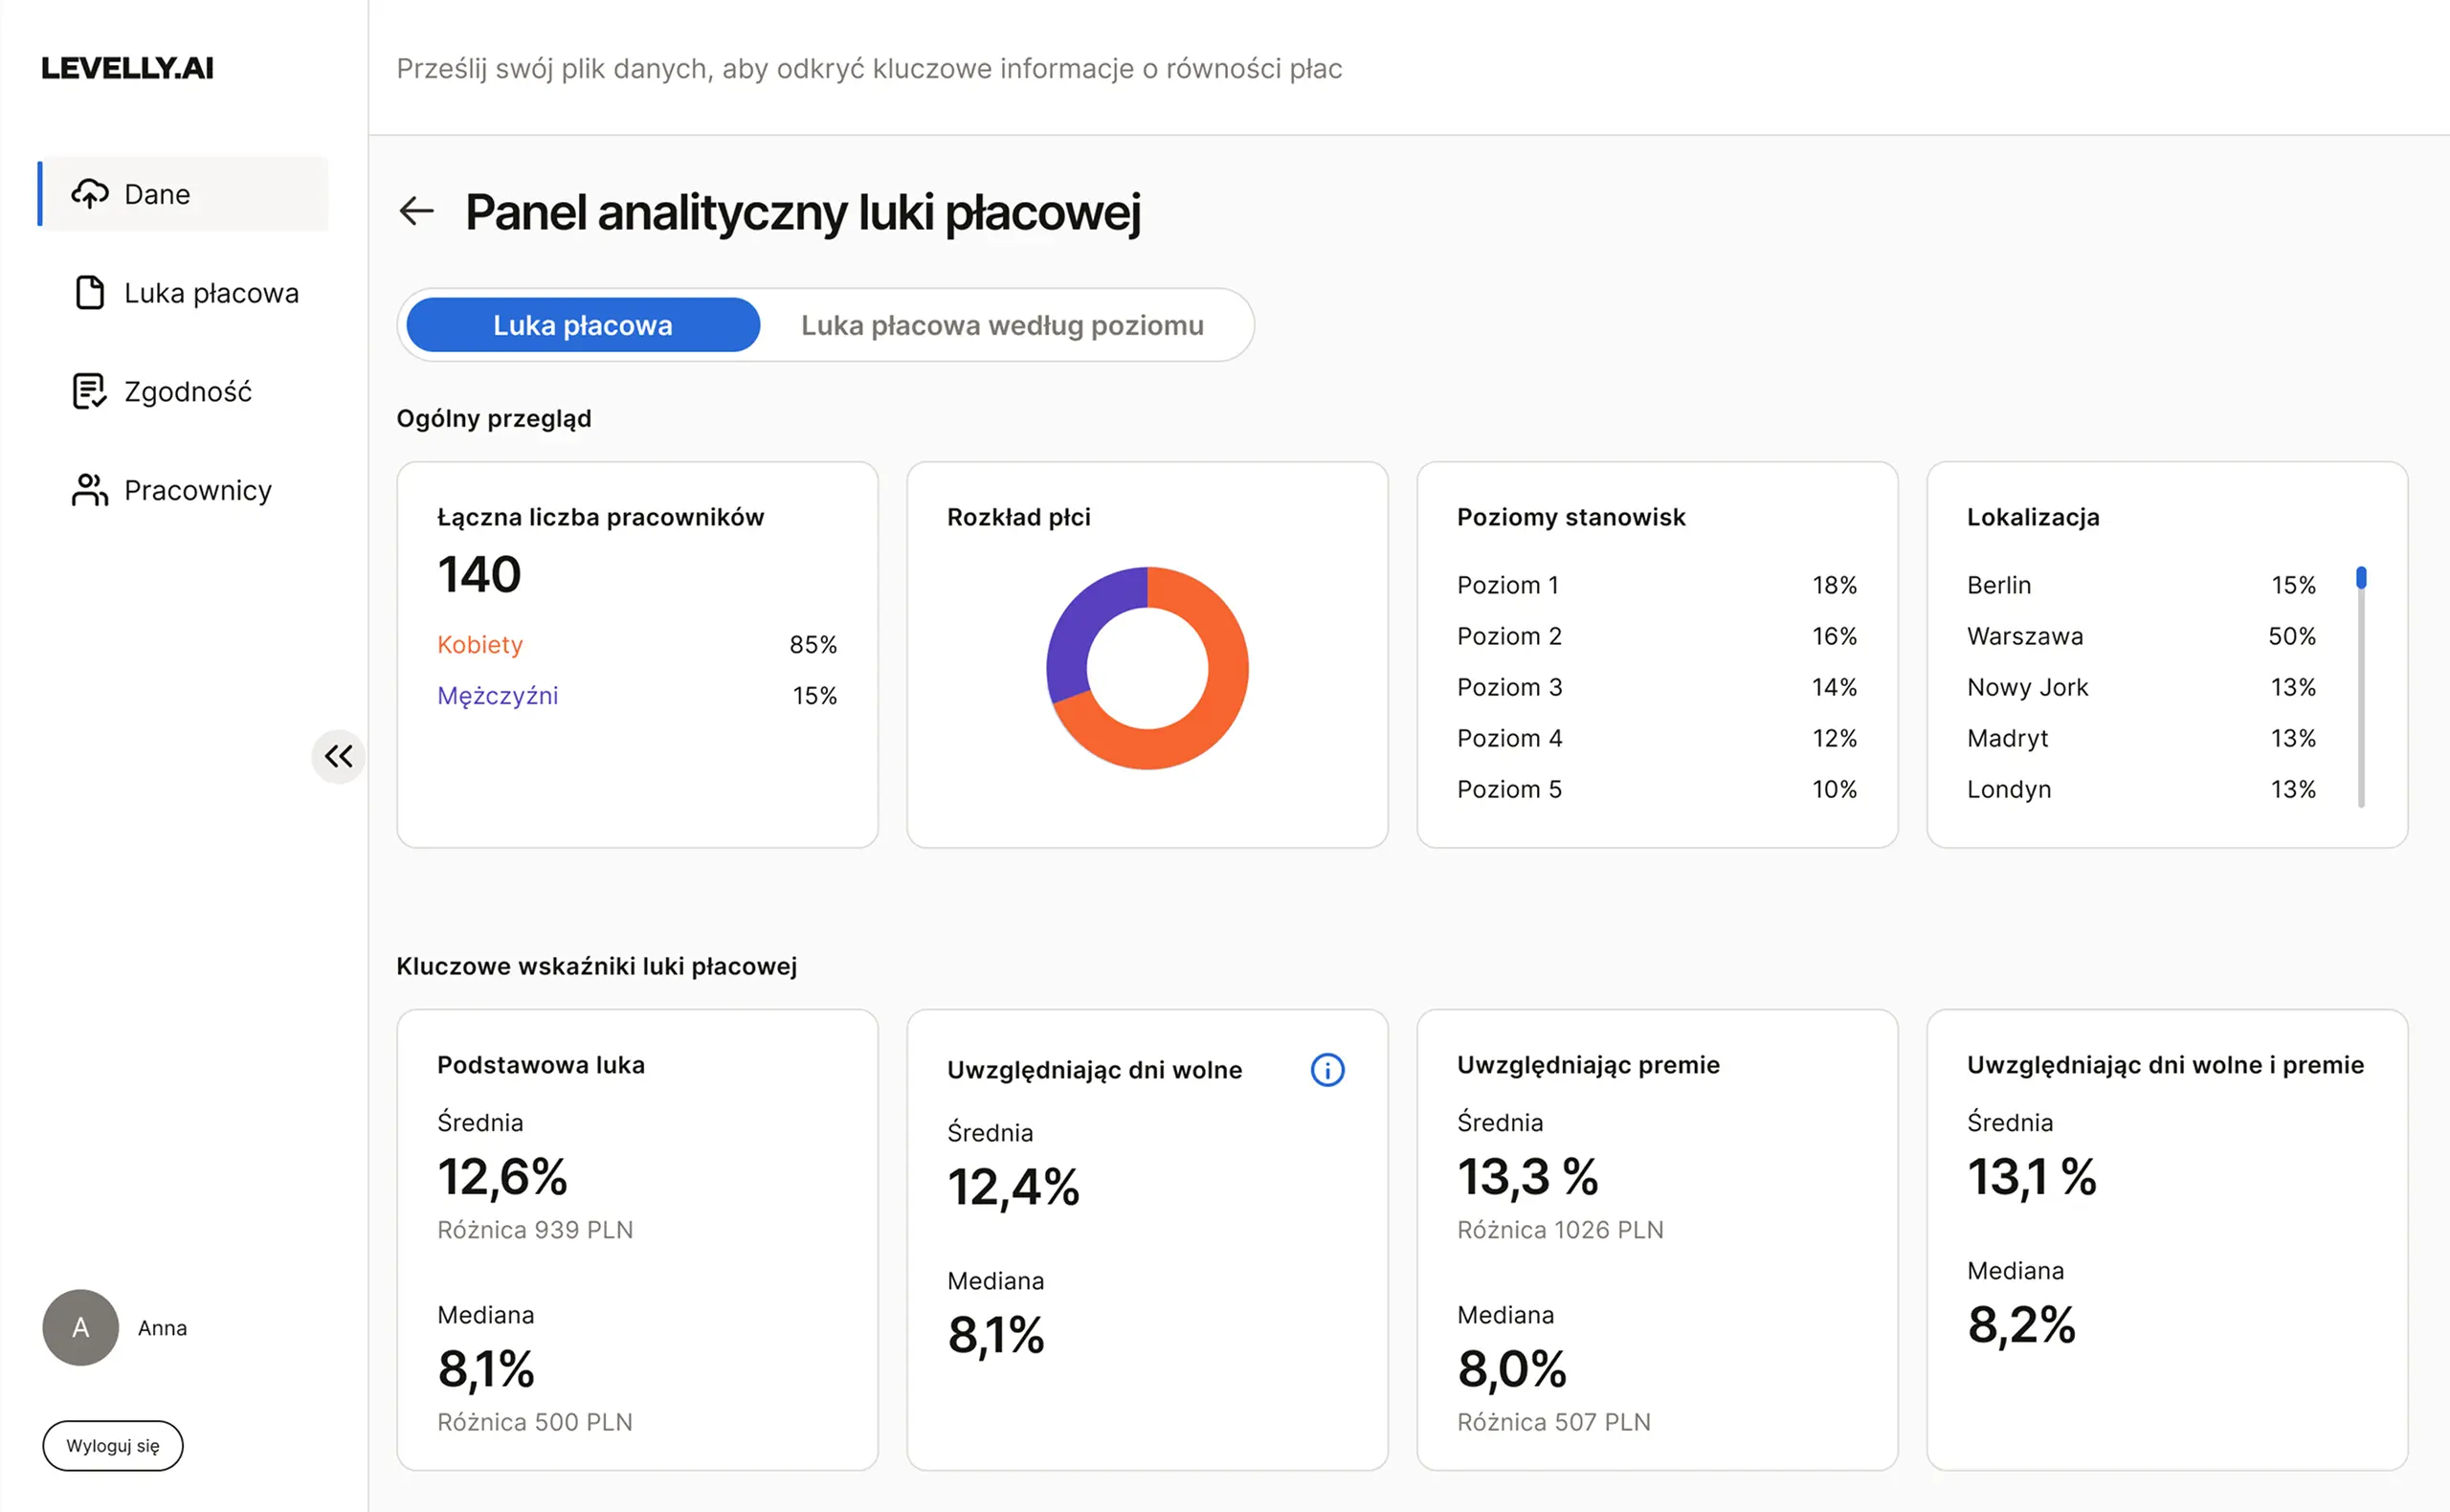The image size is (2450, 1512).
Task: Click the 12,4% average value
Action: (x=1013, y=1188)
